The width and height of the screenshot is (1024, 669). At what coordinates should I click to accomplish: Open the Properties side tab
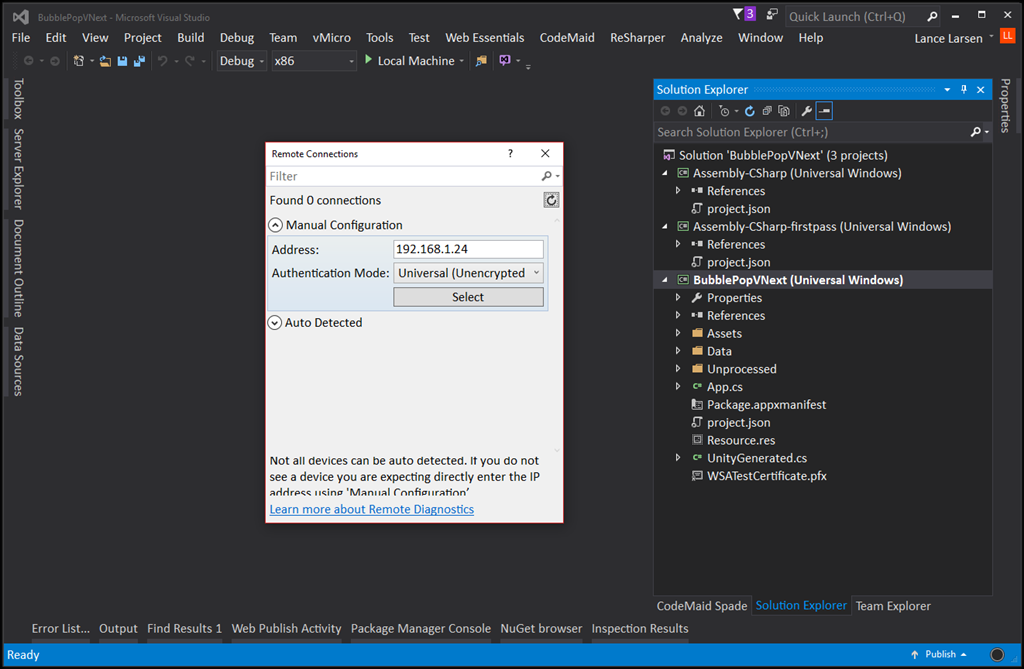[x=1005, y=105]
